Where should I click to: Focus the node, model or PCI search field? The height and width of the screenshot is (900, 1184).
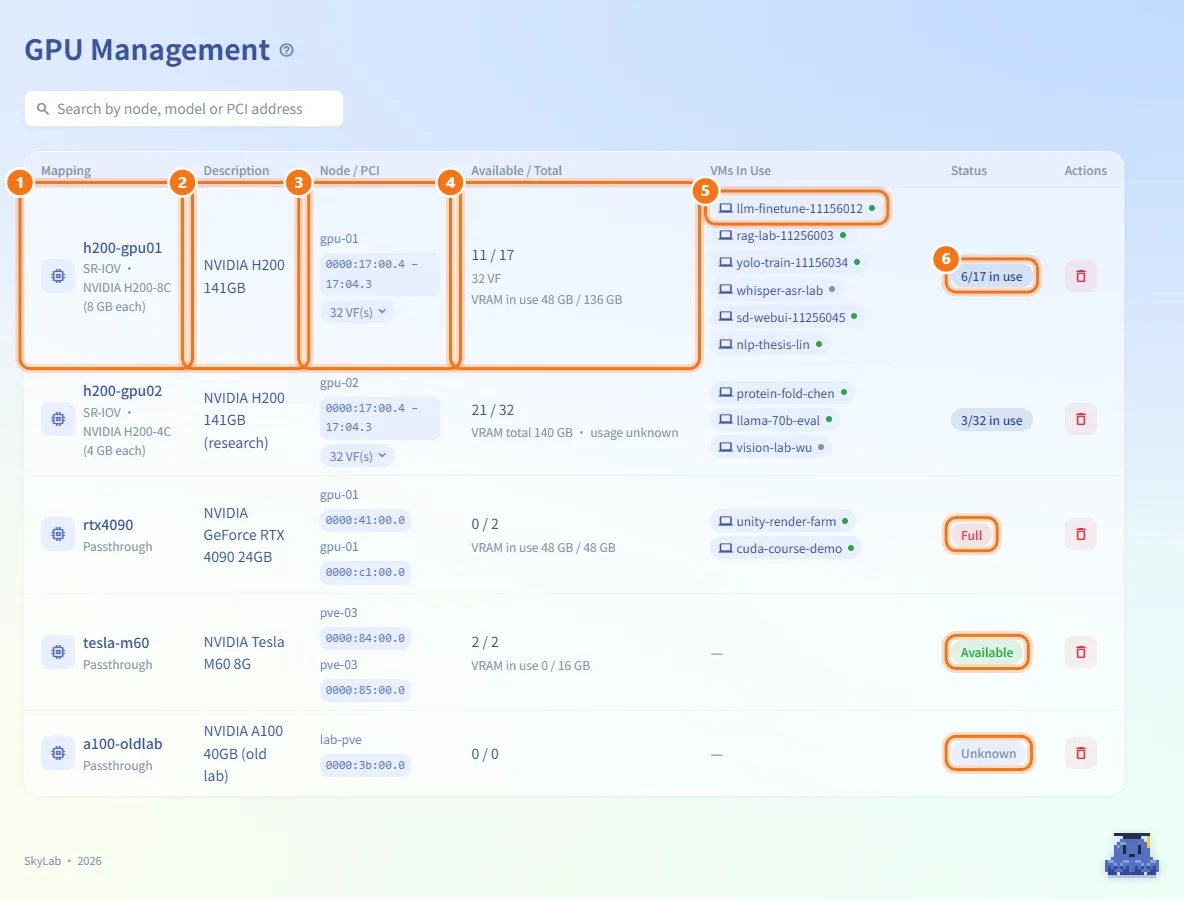tap(183, 109)
